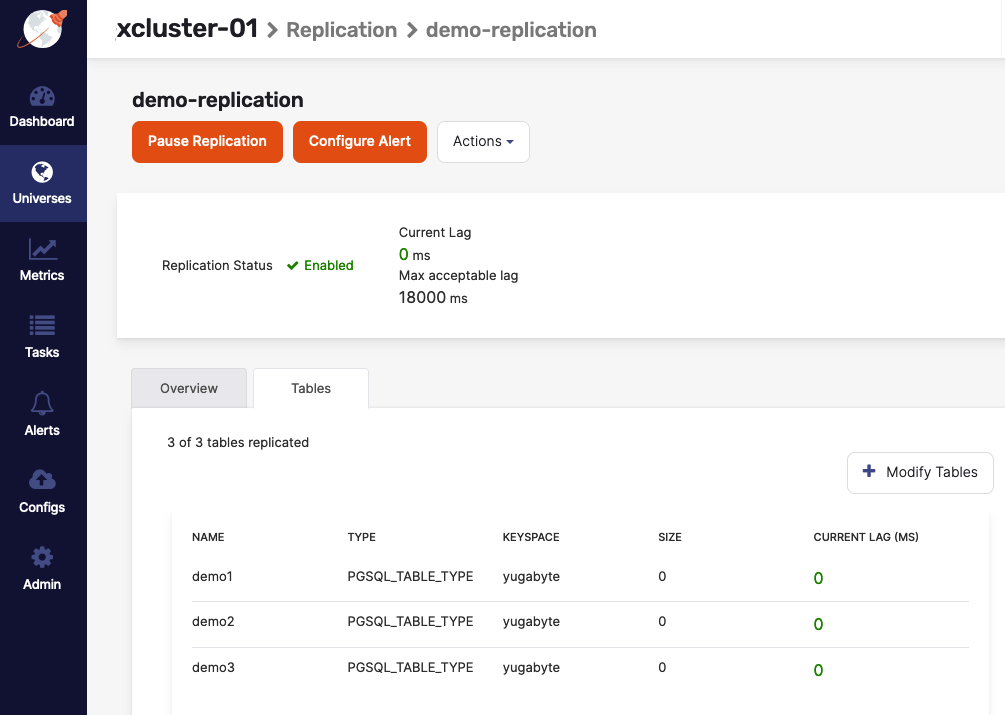Expand the Actions dropdown
The image size is (1005, 715).
(x=483, y=142)
